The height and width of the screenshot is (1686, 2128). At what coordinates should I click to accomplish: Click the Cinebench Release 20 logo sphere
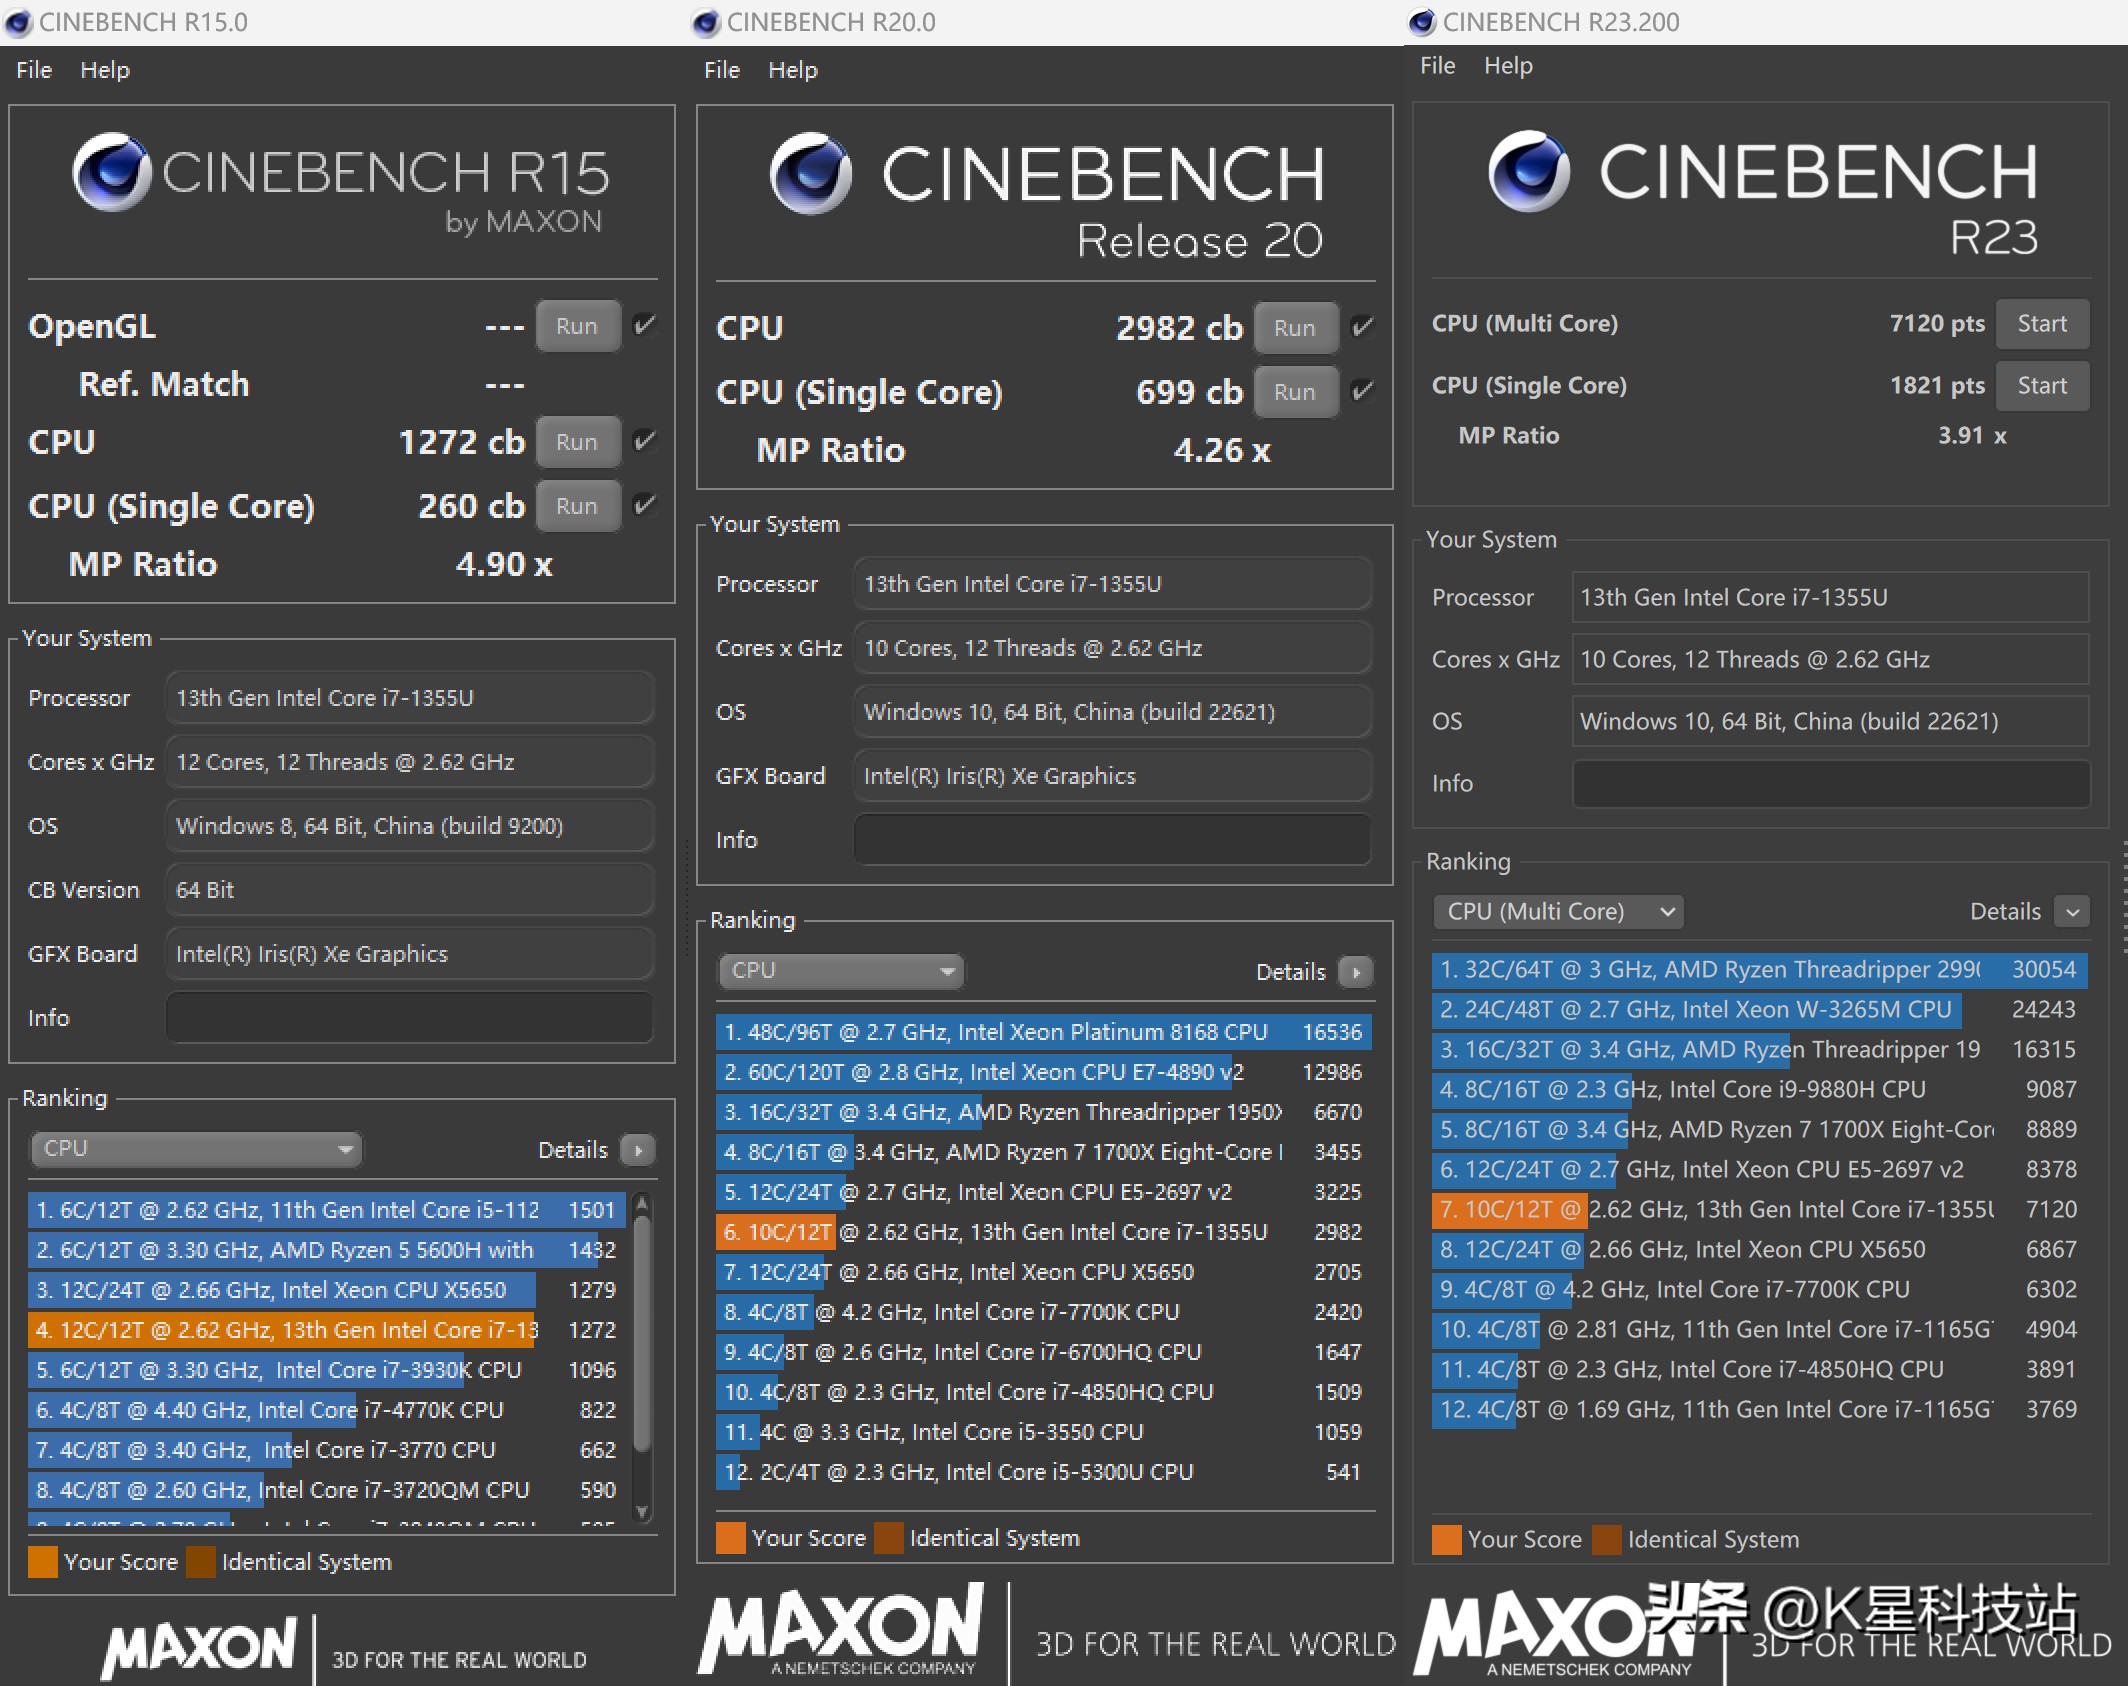(x=810, y=174)
